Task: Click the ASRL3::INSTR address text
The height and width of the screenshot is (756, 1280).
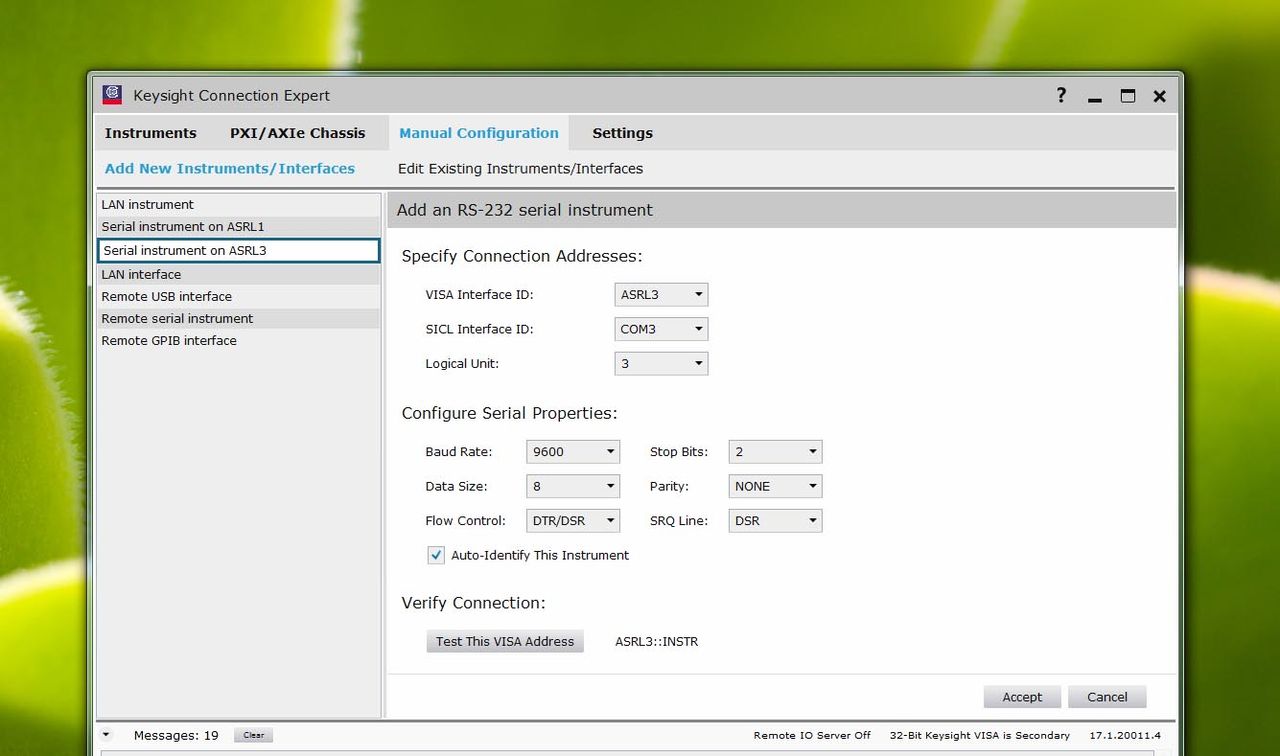Action: 656,641
